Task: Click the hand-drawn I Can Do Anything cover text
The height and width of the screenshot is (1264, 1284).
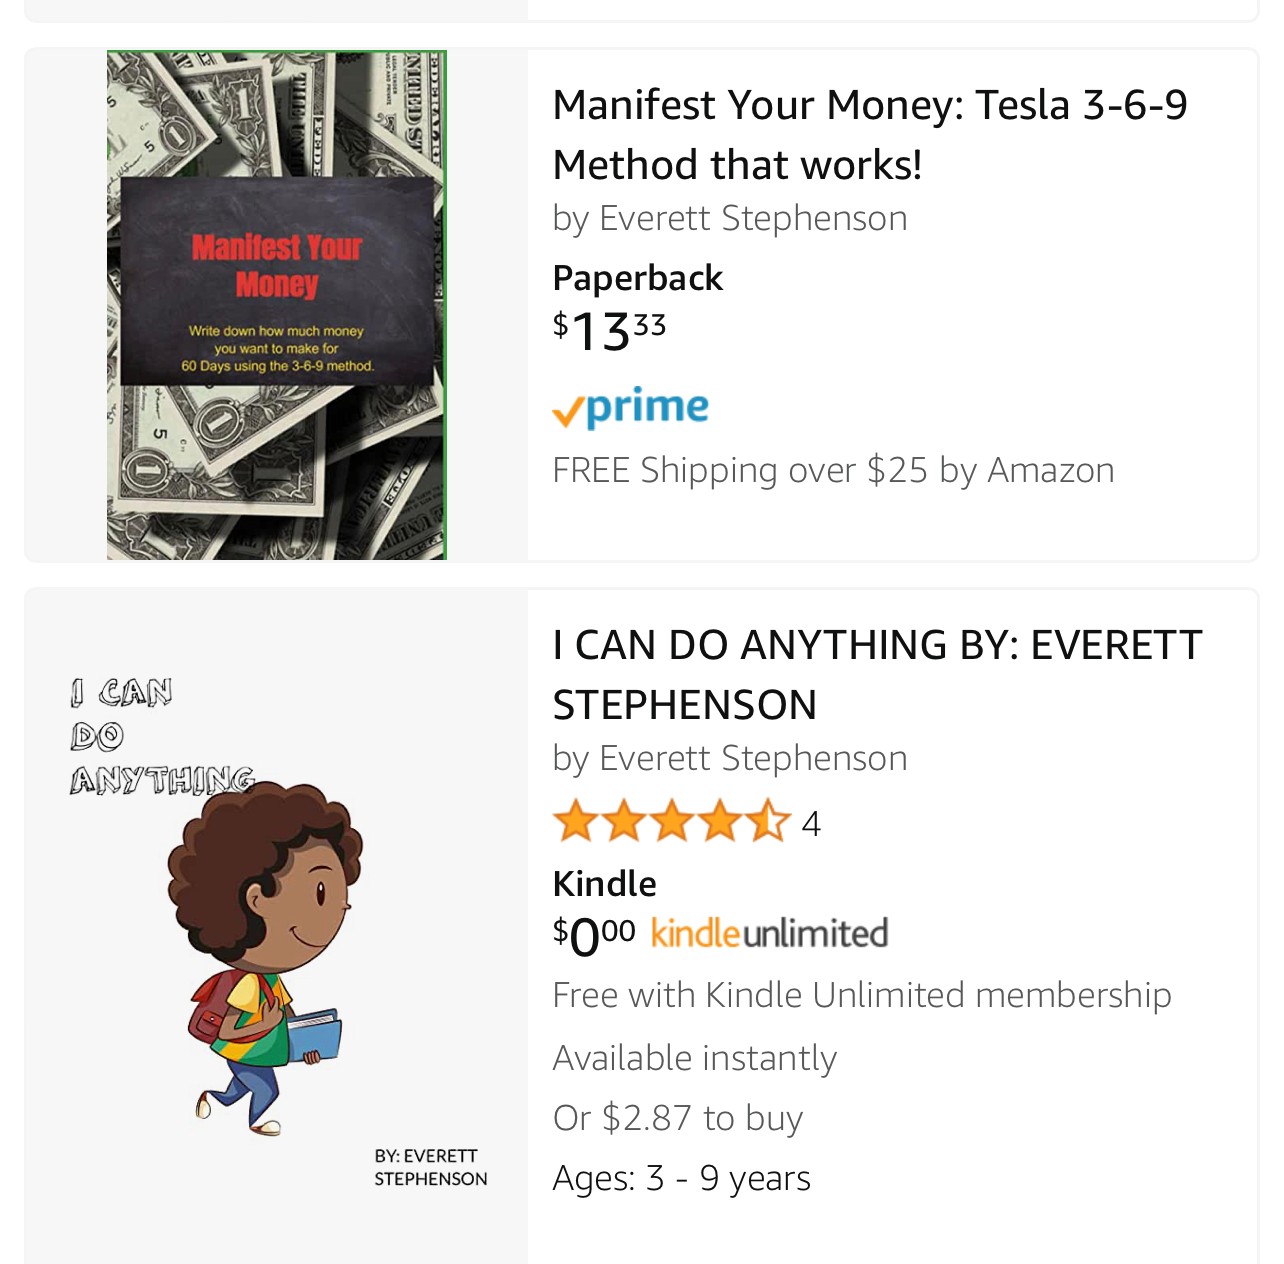Action: 160,737
